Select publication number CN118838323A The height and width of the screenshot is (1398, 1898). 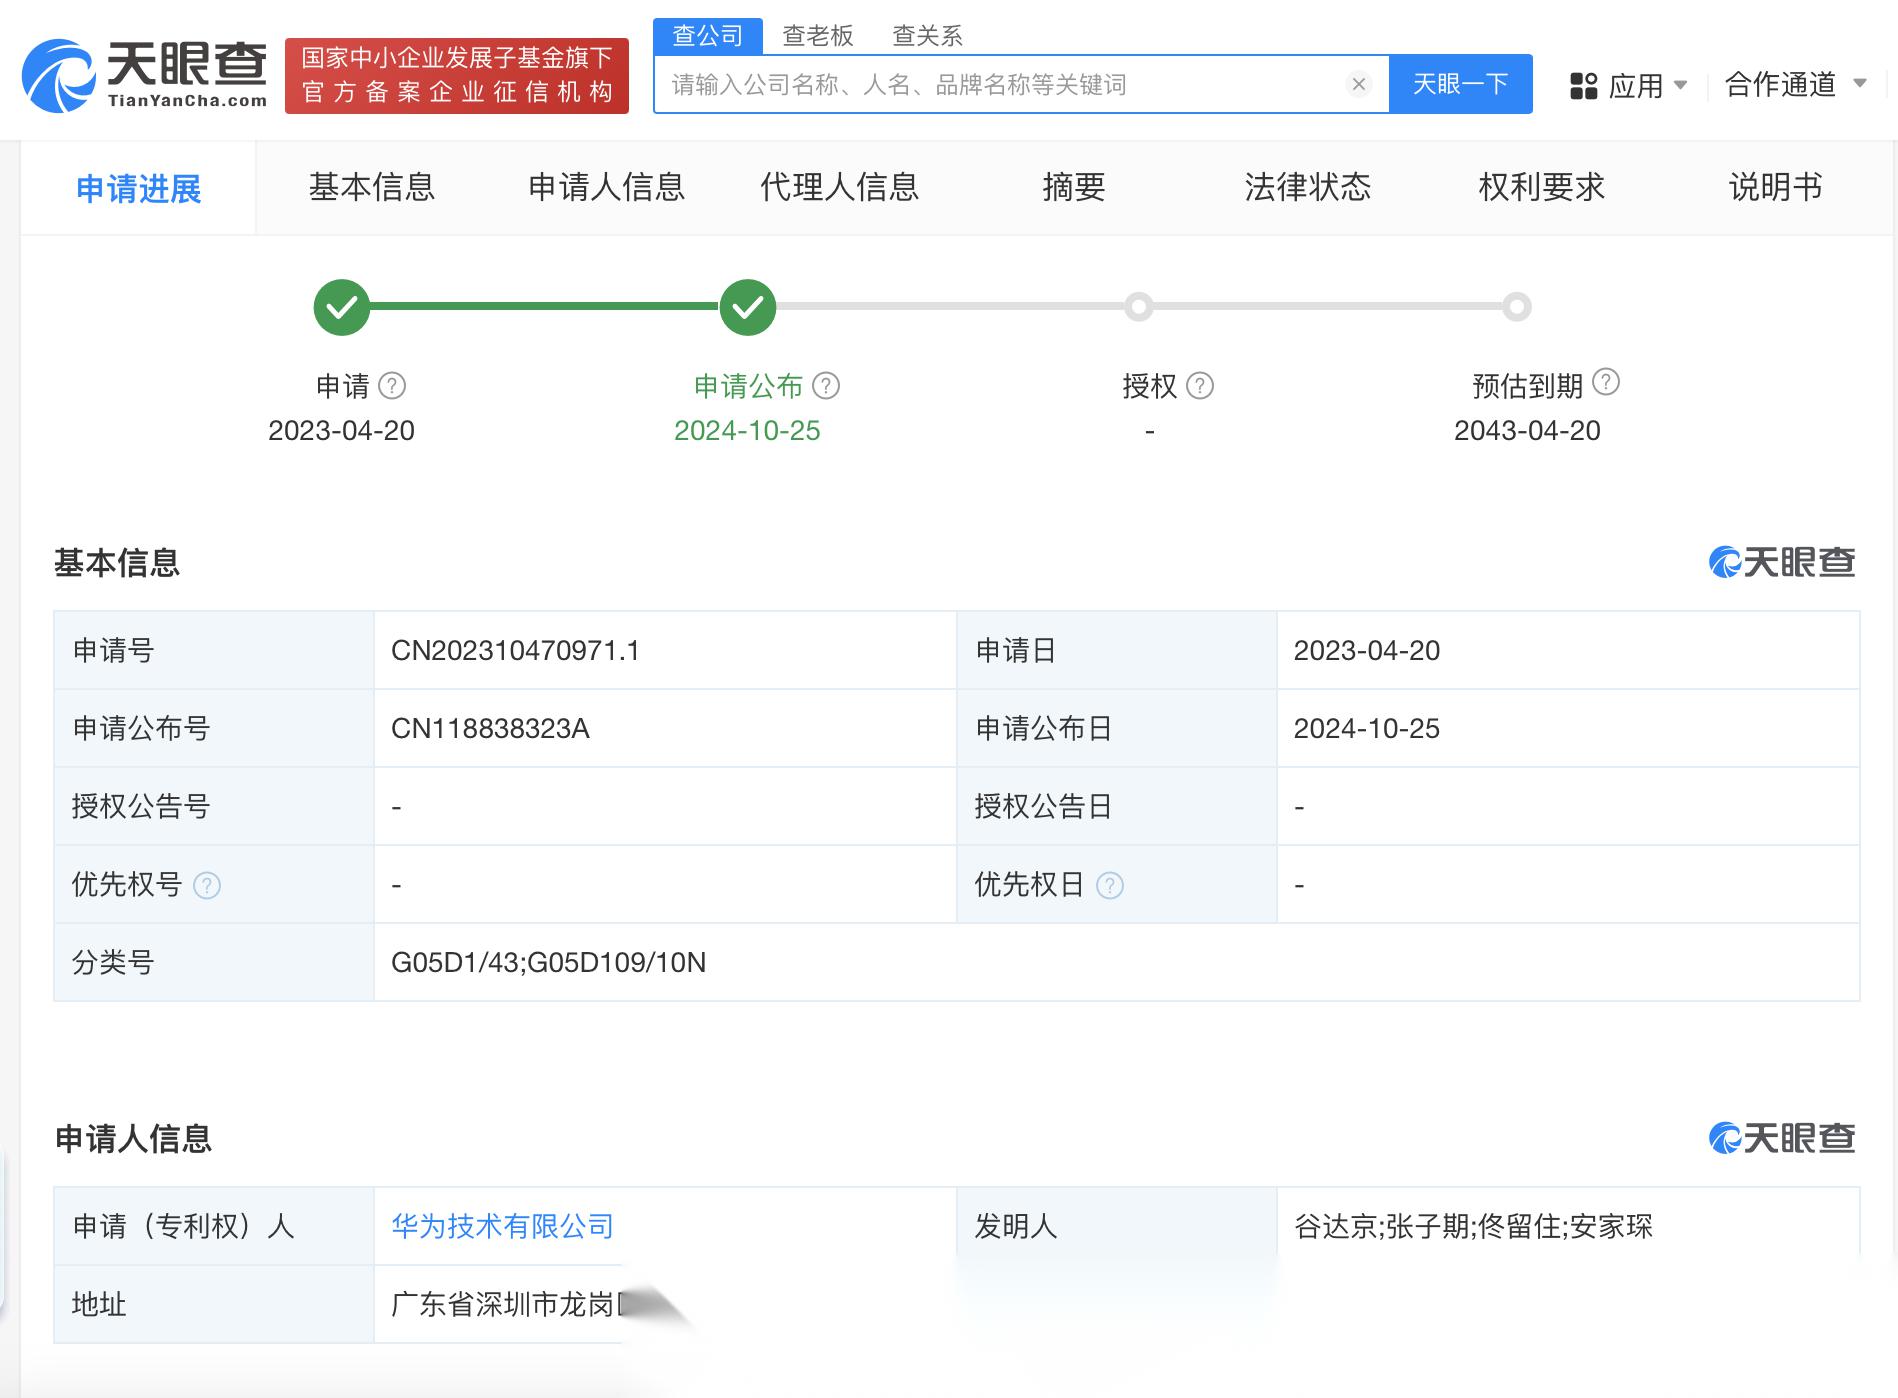pyautogui.click(x=490, y=729)
